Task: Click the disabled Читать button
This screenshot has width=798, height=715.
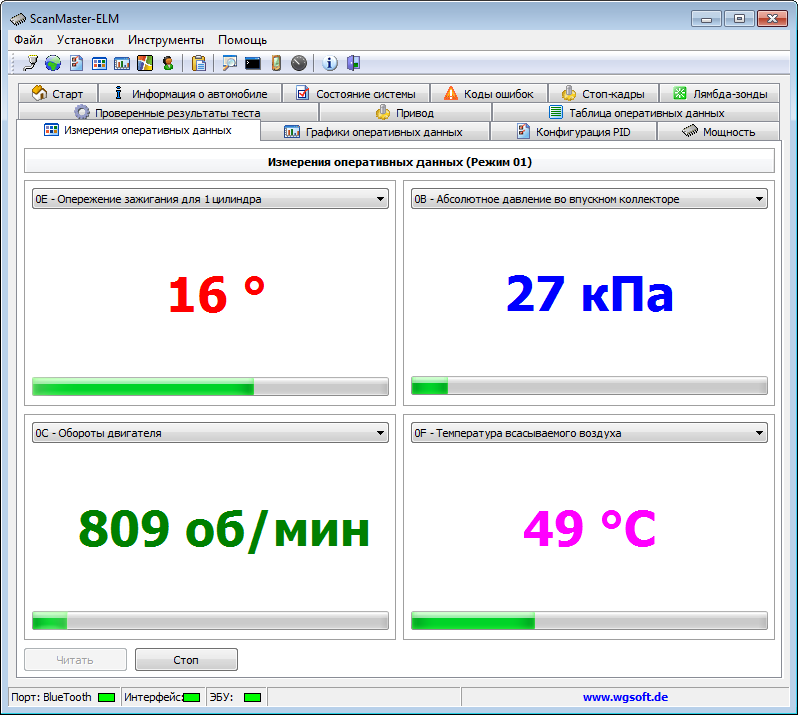Action: click(x=75, y=660)
